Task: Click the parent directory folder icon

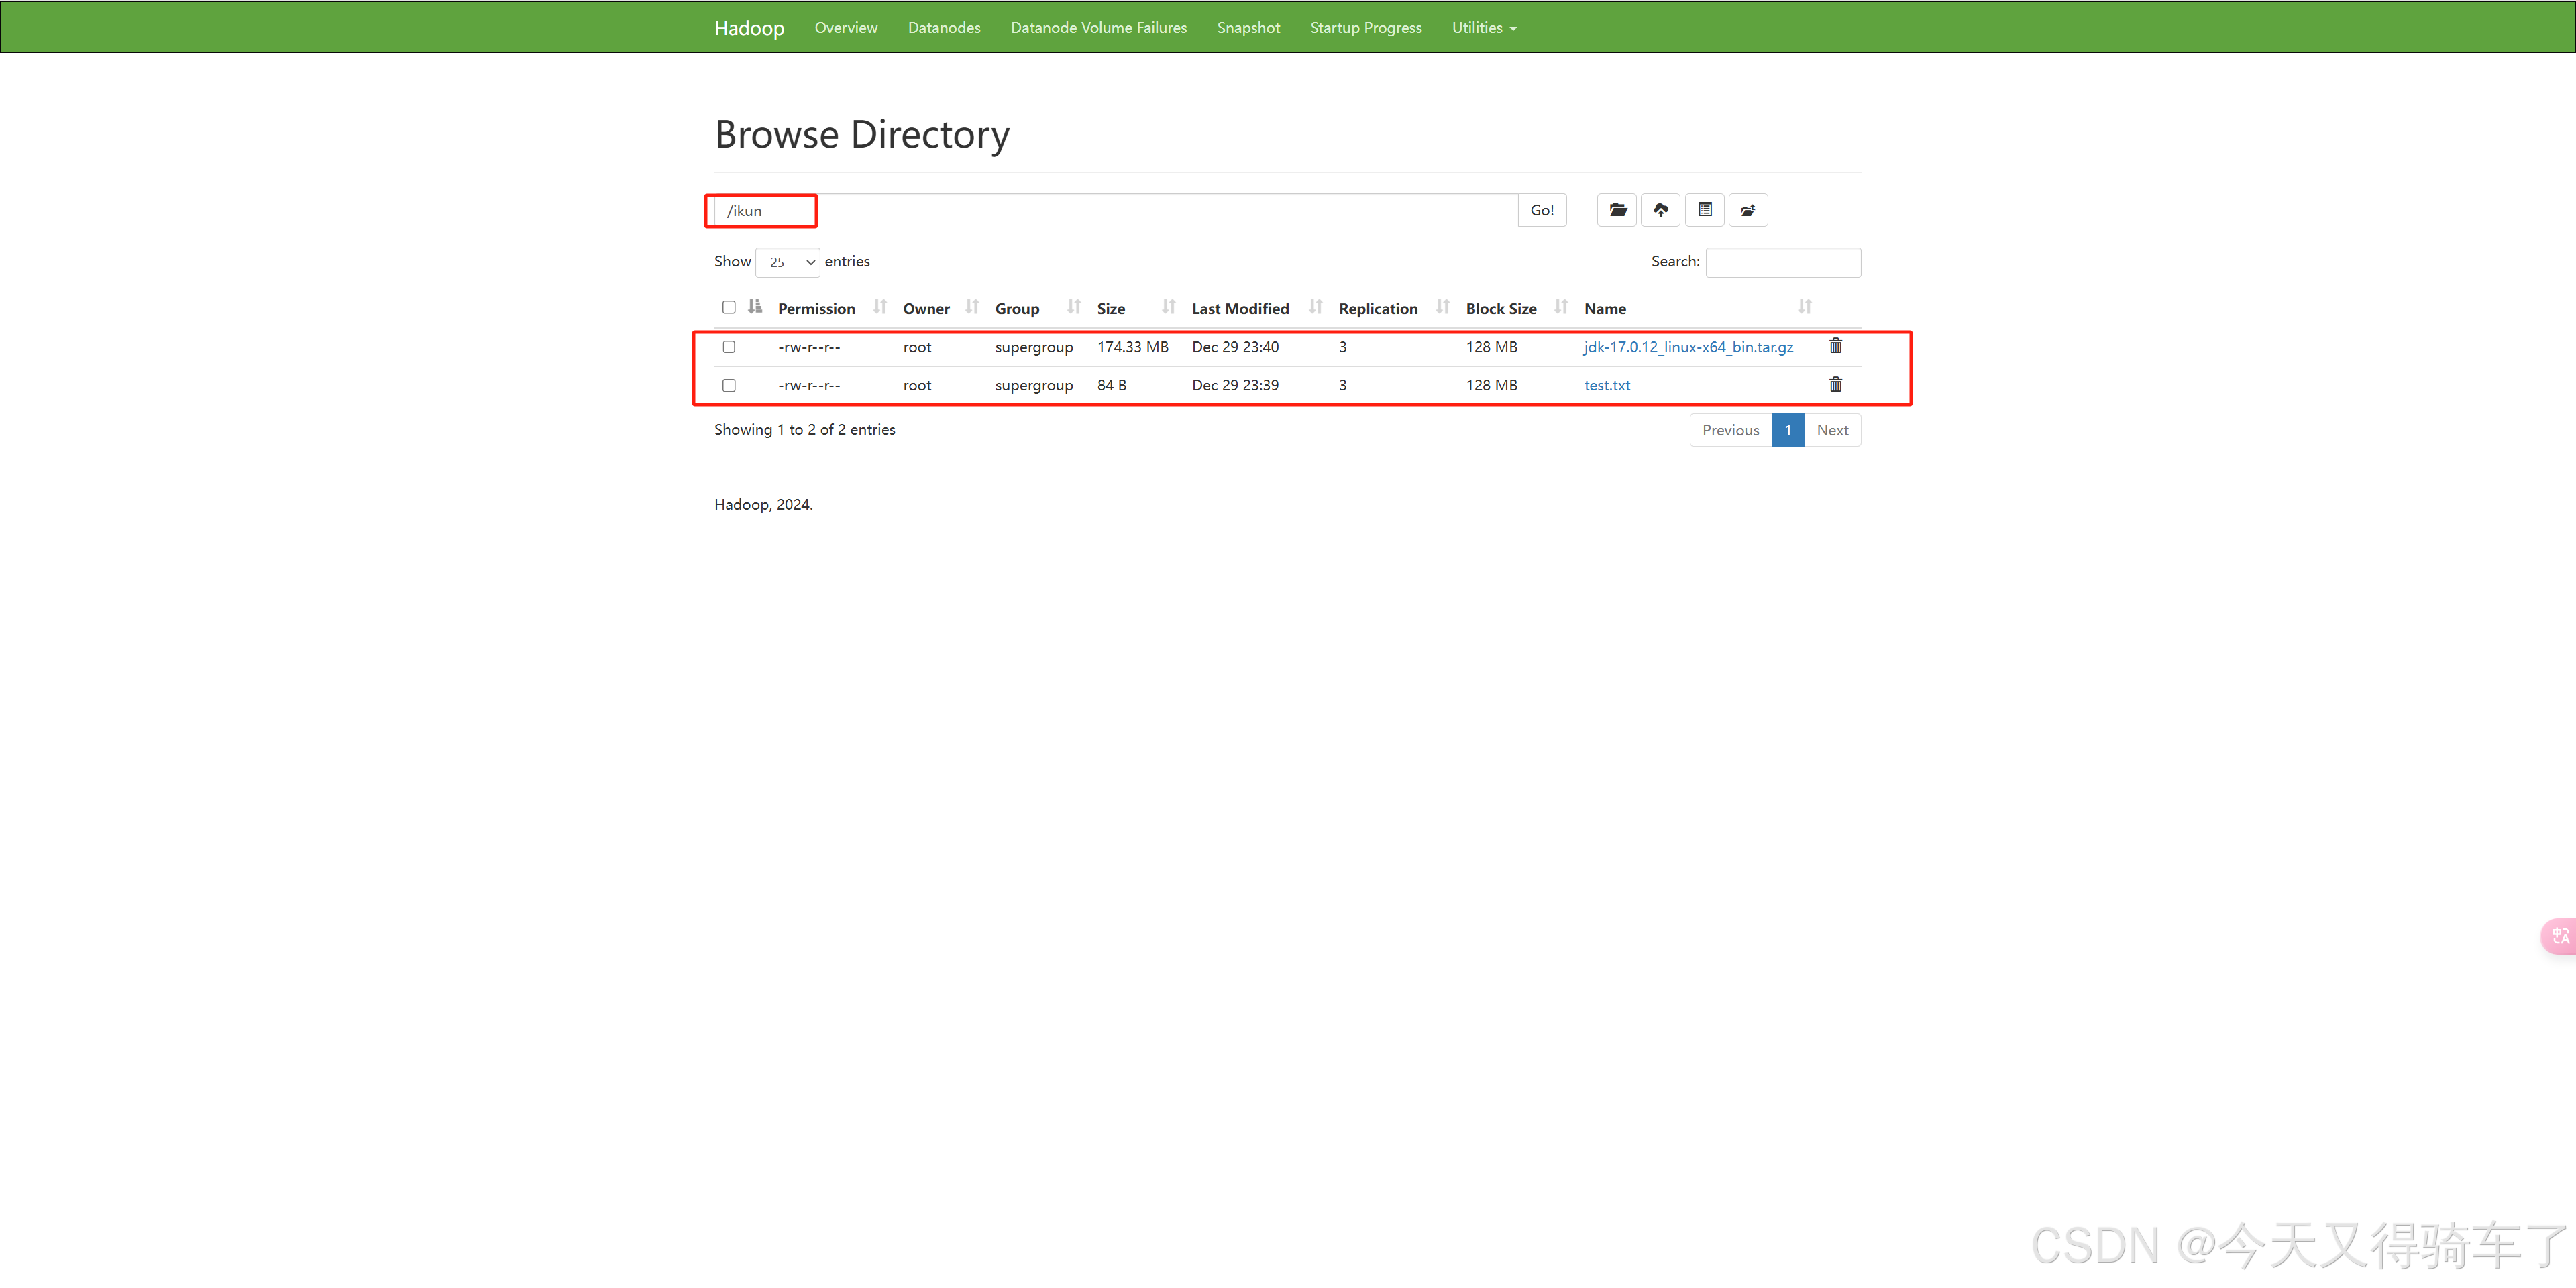Action: point(1747,210)
